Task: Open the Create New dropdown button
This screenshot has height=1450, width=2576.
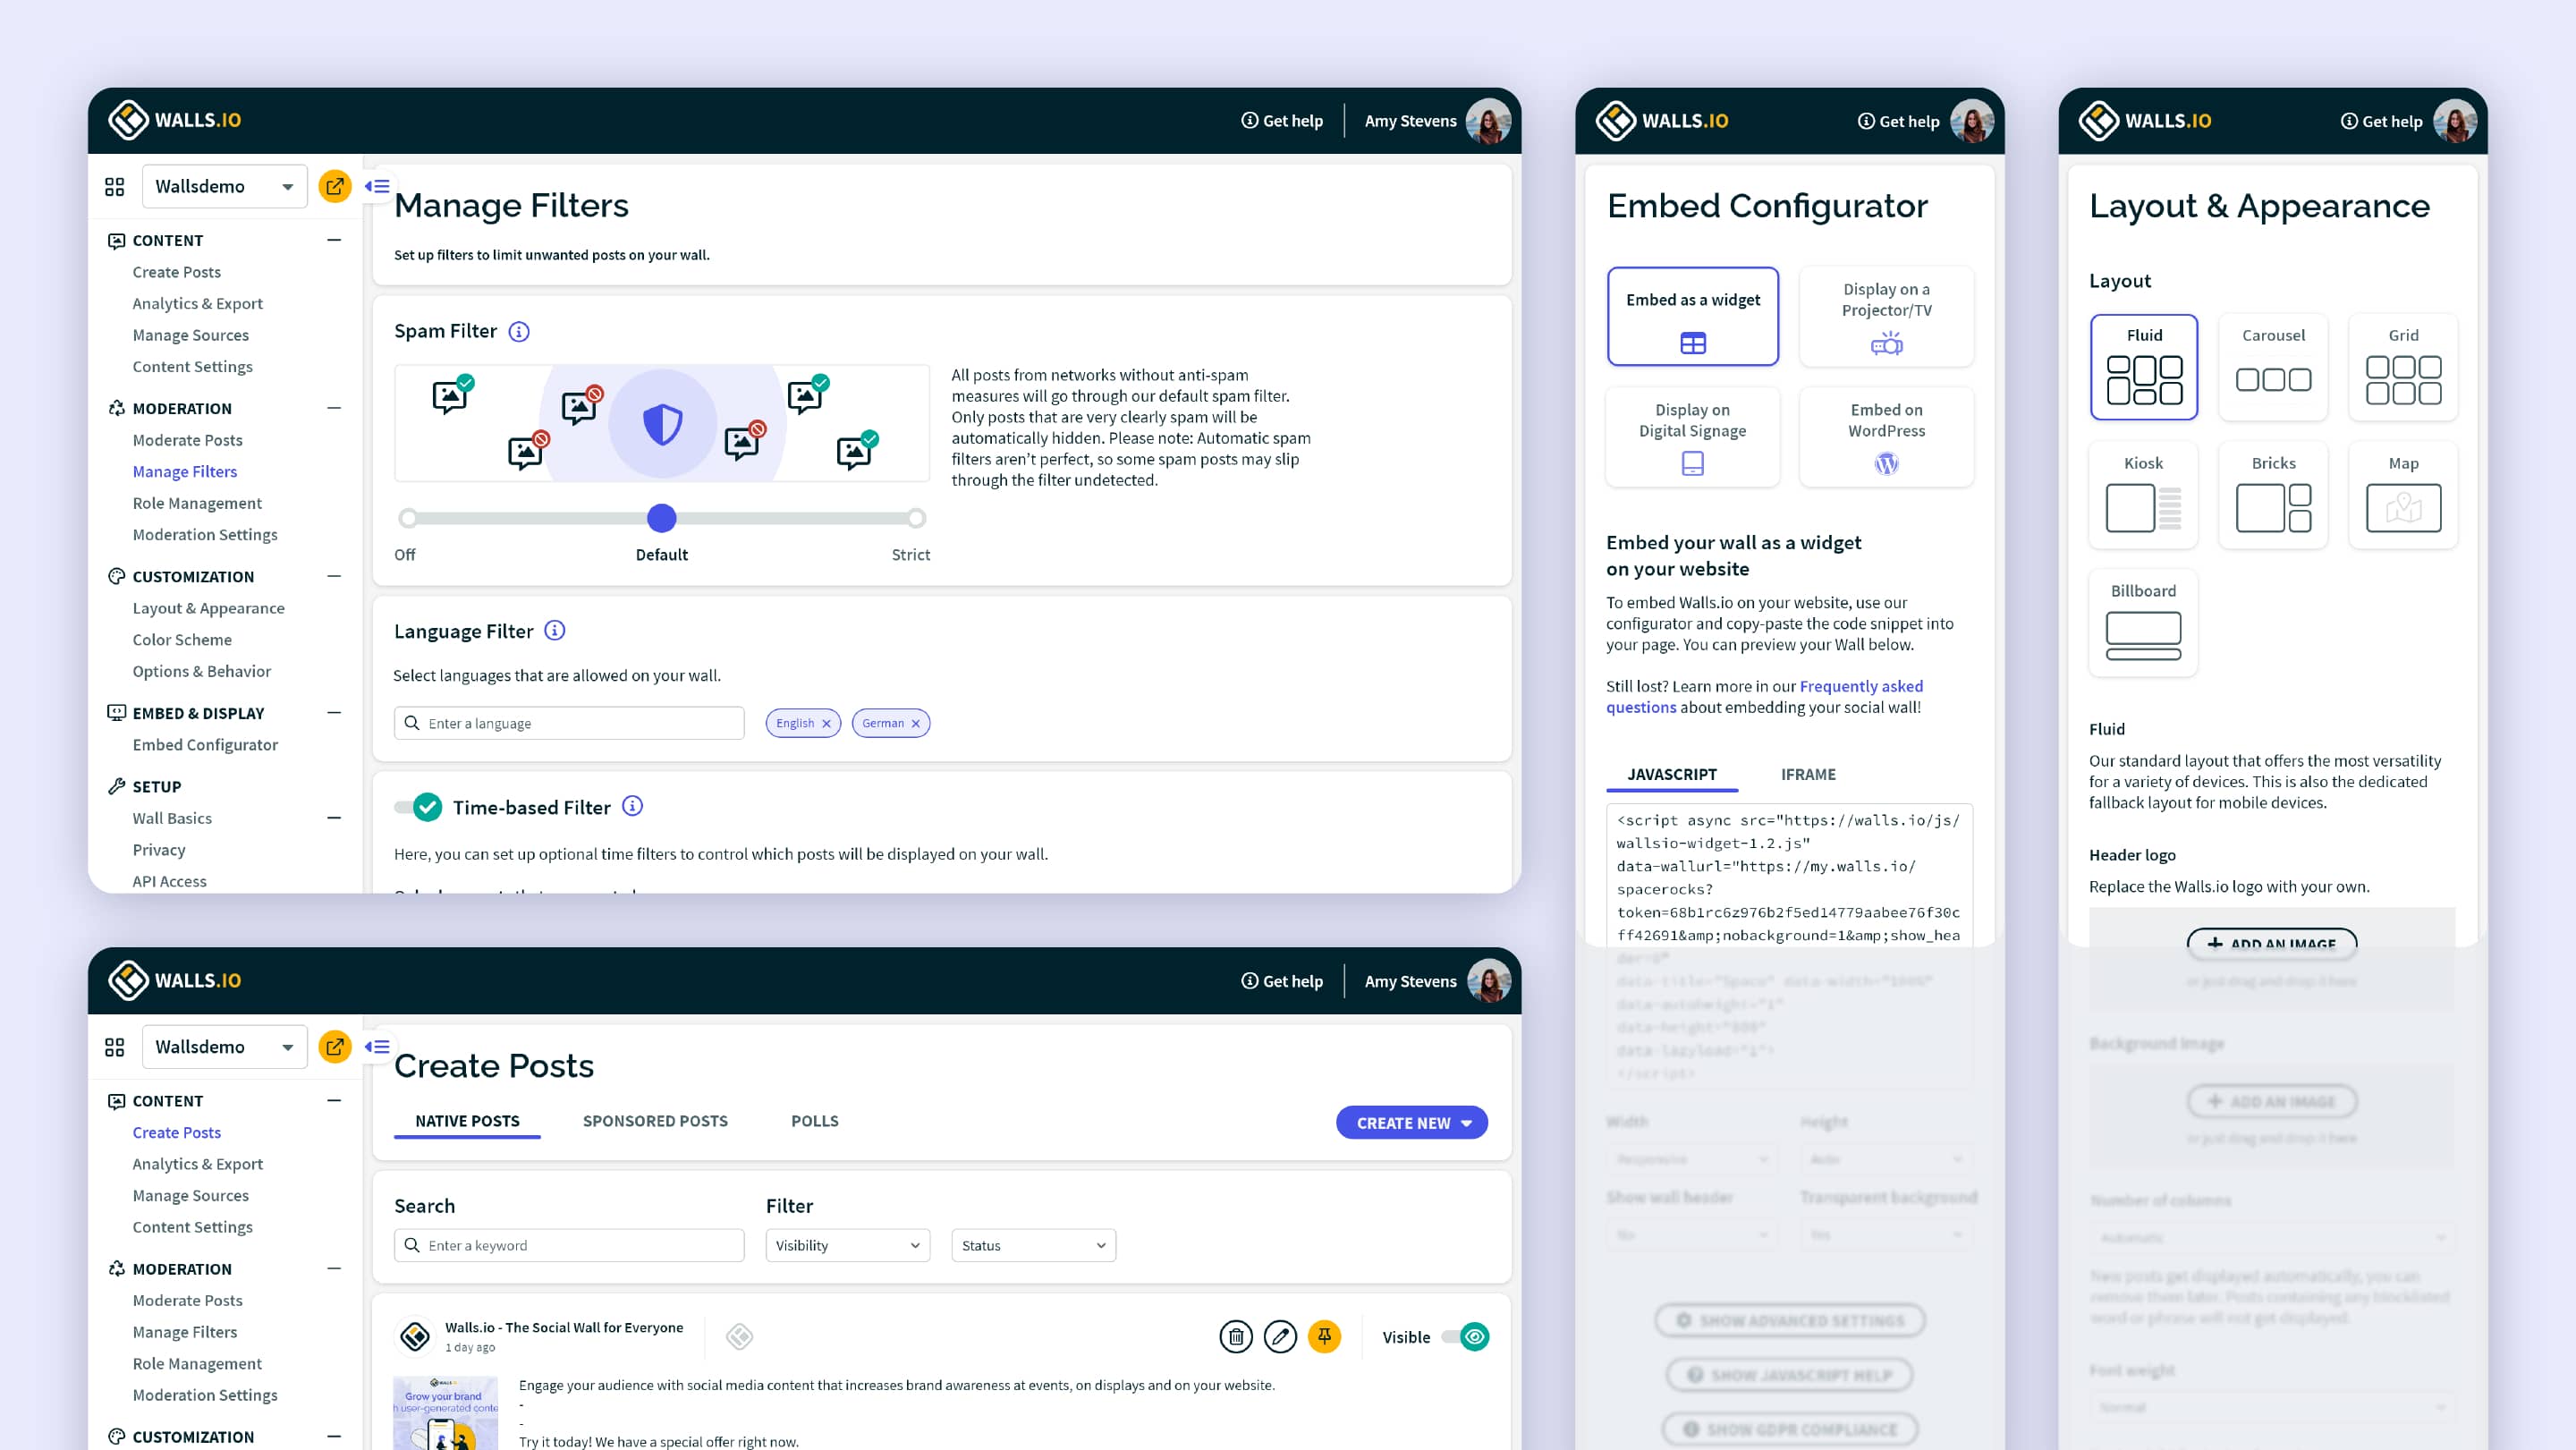Action: [1411, 1123]
